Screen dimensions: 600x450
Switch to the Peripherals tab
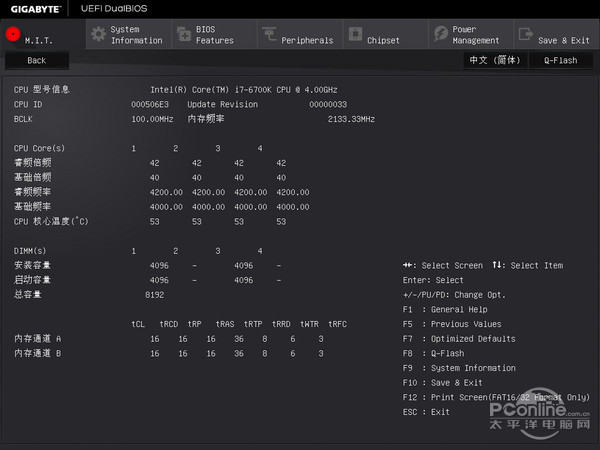[x=307, y=40]
